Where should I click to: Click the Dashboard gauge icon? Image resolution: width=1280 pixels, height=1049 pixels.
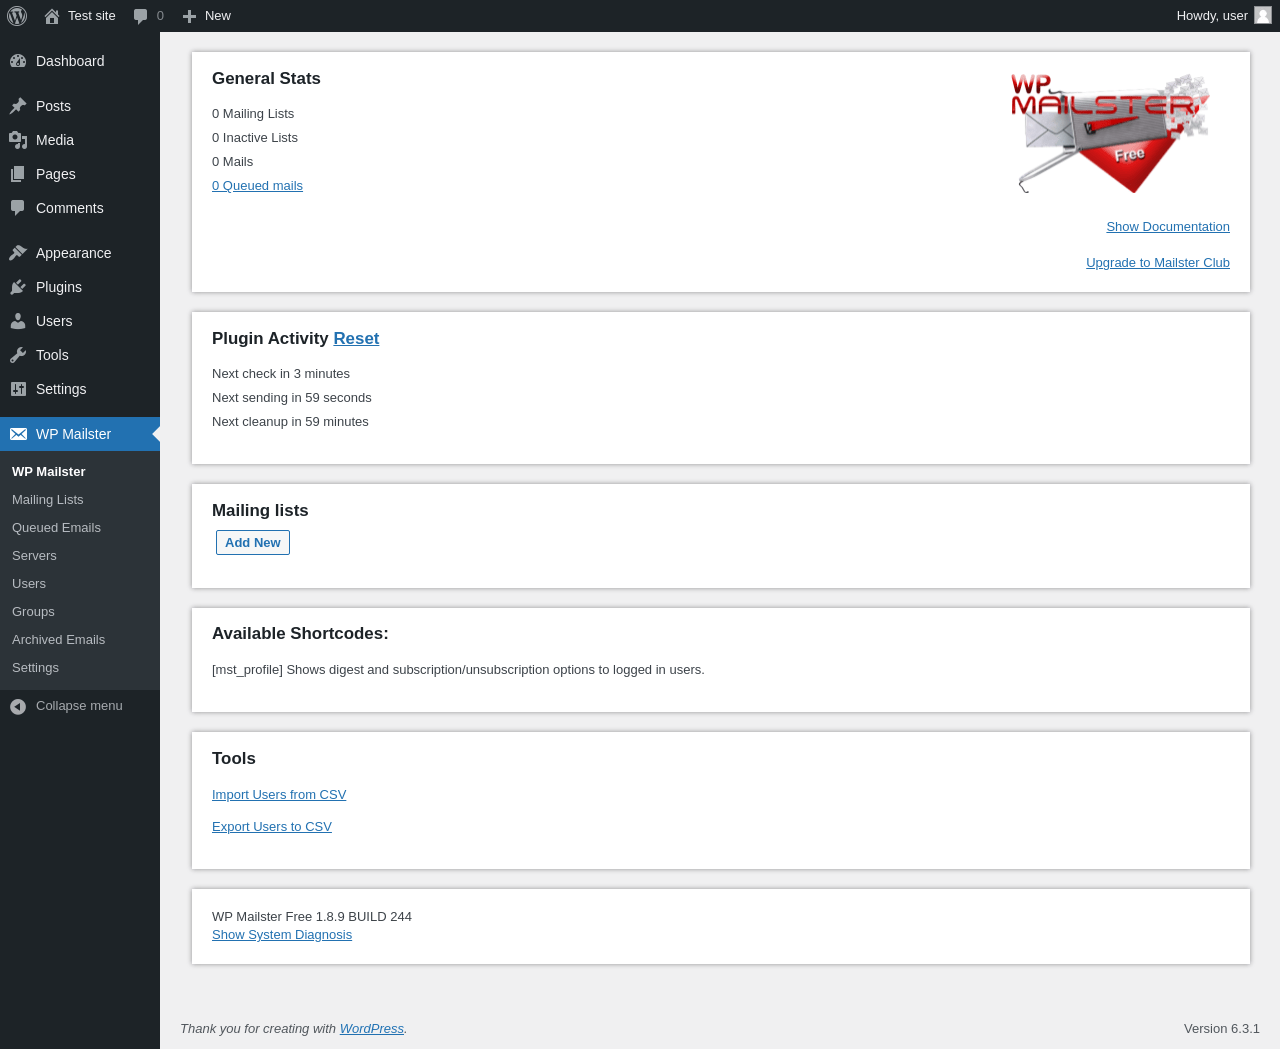coord(18,61)
